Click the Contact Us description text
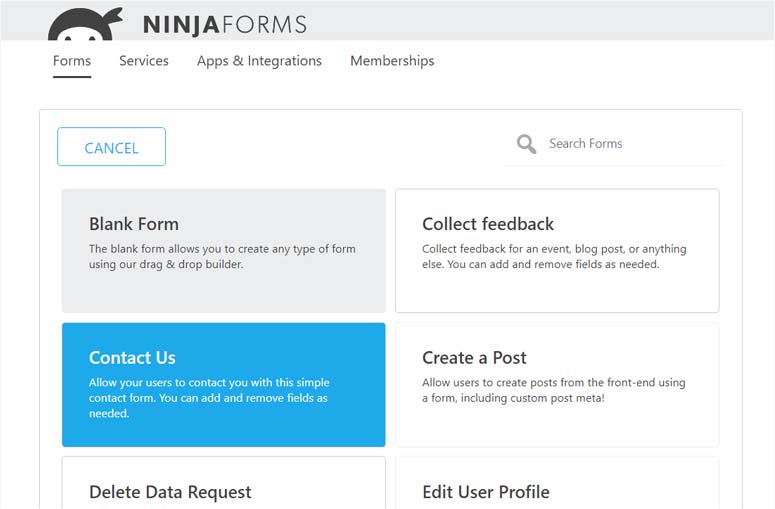The height and width of the screenshot is (509, 775). pyautogui.click(x=209, y=398)
